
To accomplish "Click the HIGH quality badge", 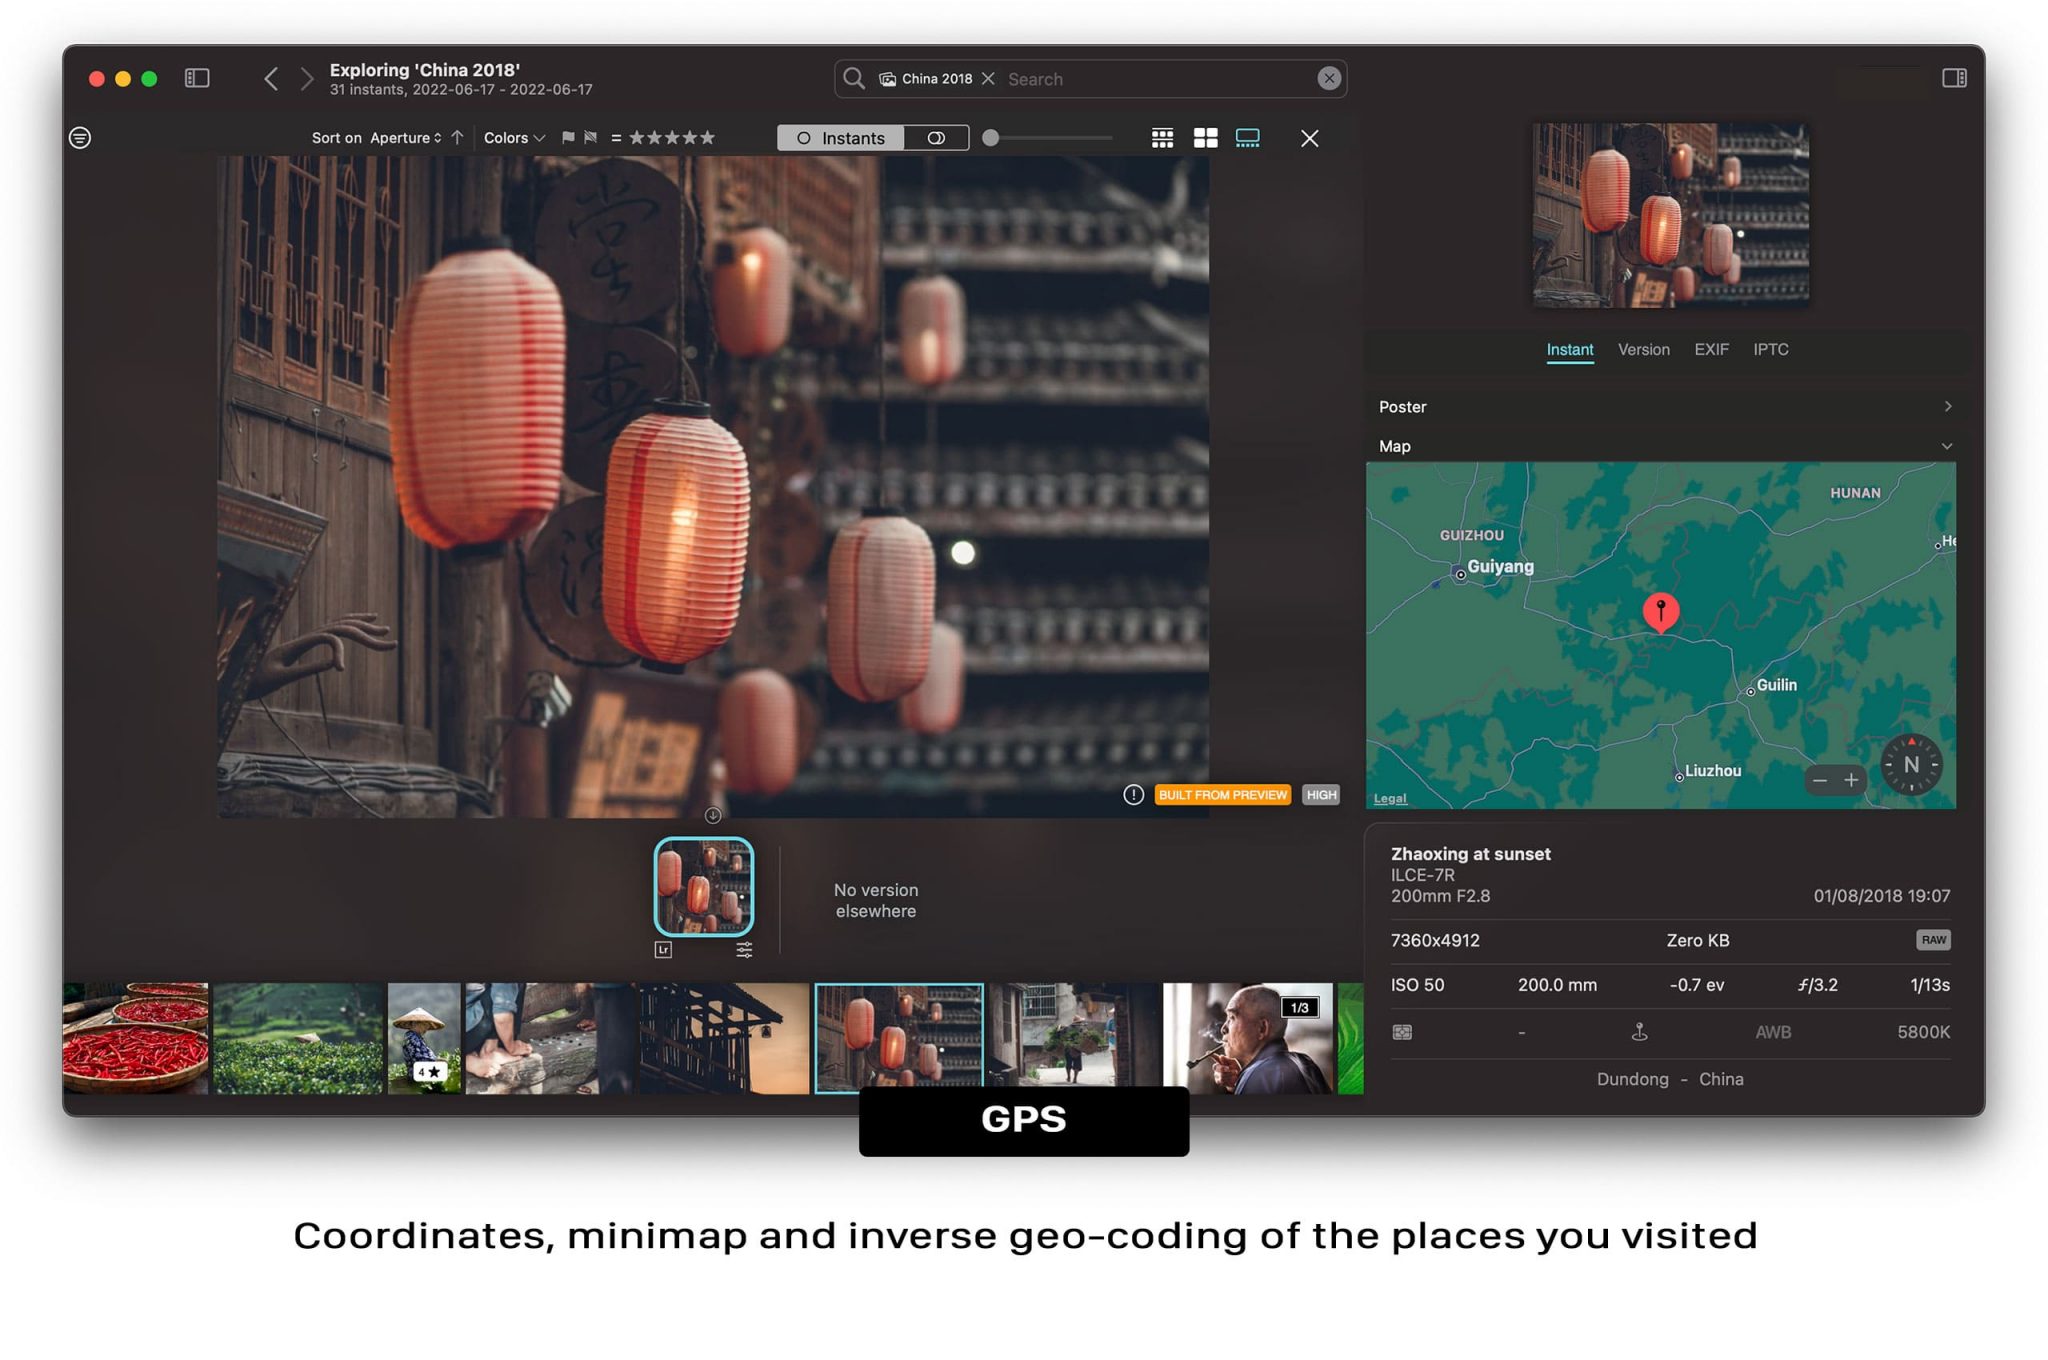I will pos(1321,795).
